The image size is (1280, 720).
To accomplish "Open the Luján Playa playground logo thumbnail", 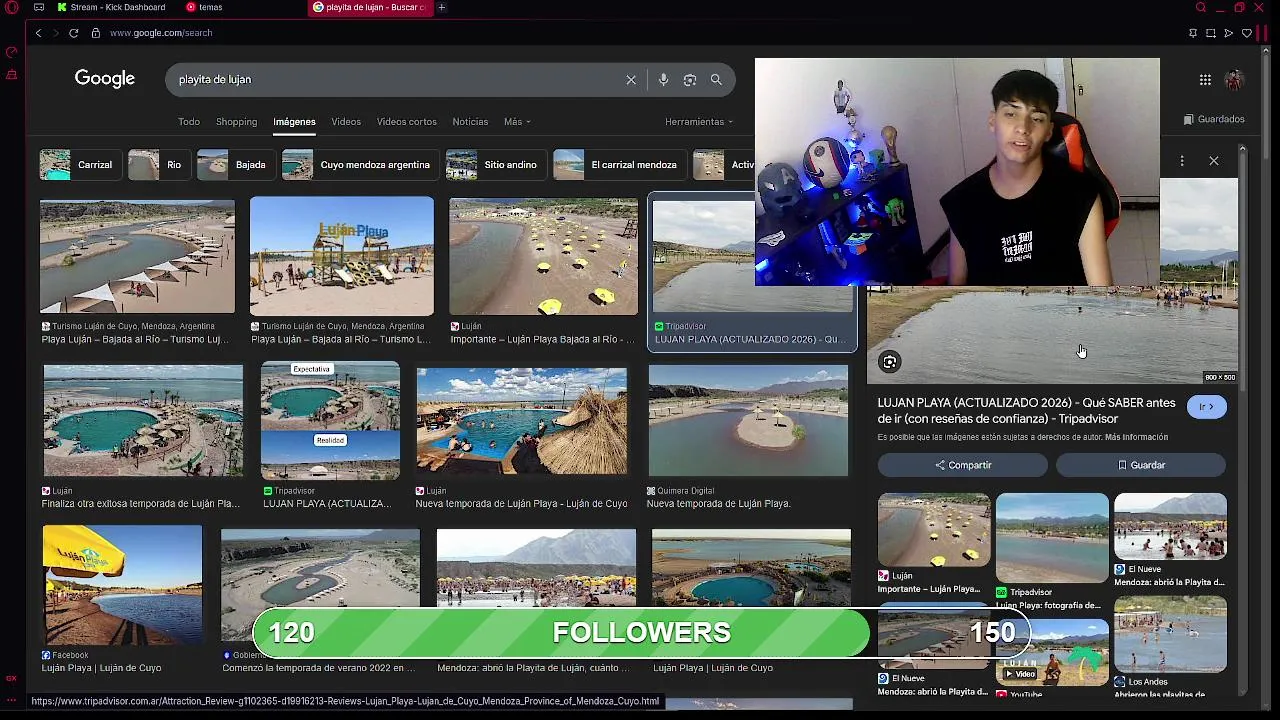I will pyautogui.click(x=342, y=256).
